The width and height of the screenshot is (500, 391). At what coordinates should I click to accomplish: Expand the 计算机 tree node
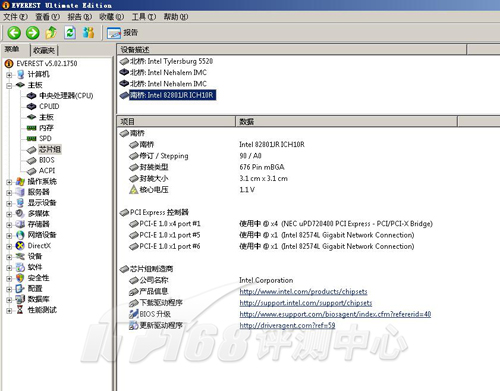tap(9, 75)
